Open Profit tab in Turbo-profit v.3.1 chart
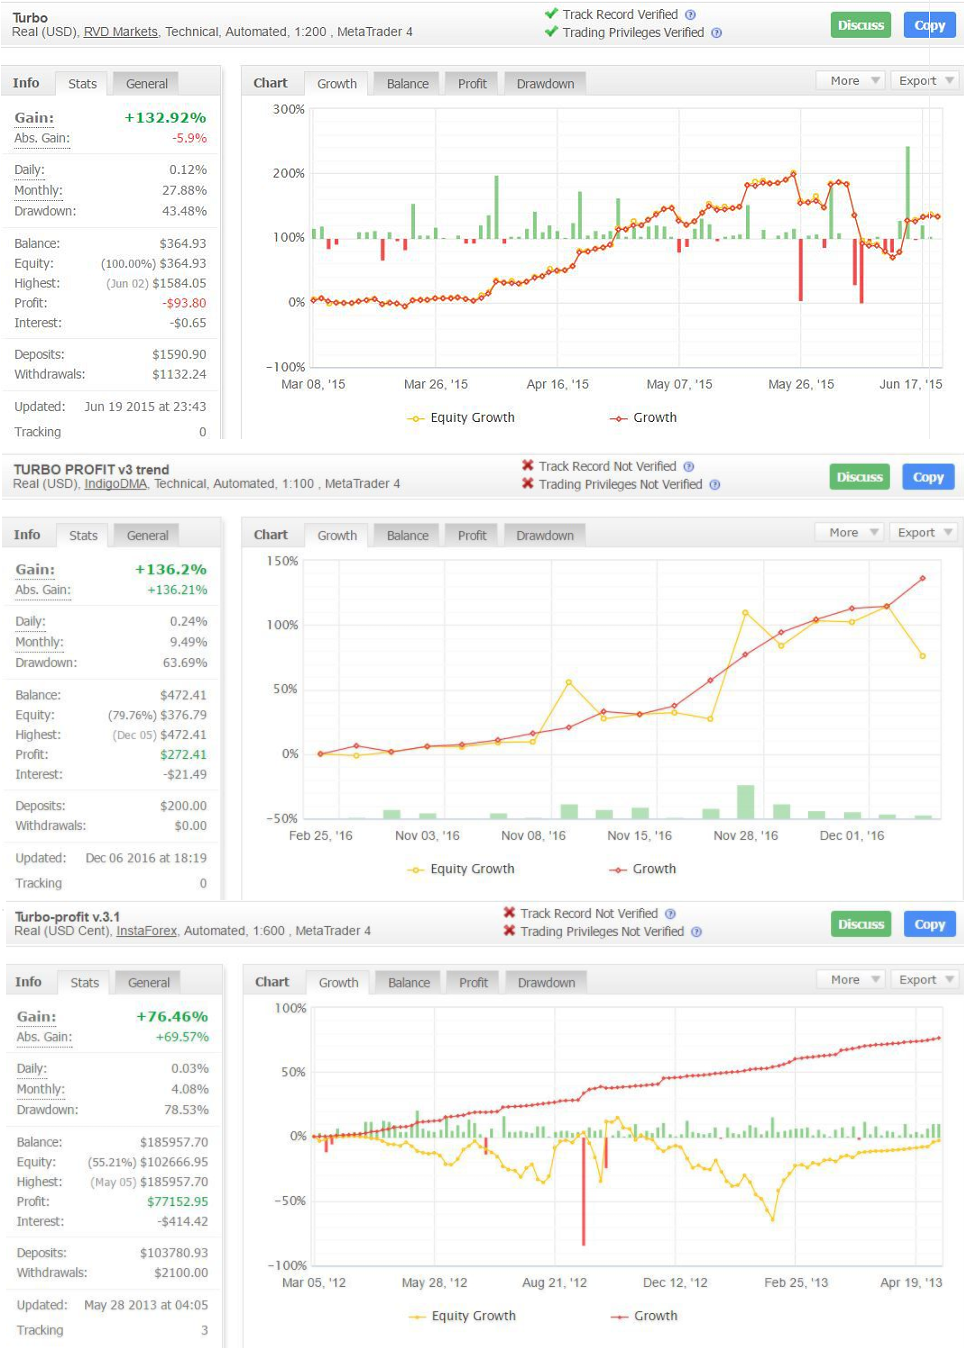 coord(473,983)
